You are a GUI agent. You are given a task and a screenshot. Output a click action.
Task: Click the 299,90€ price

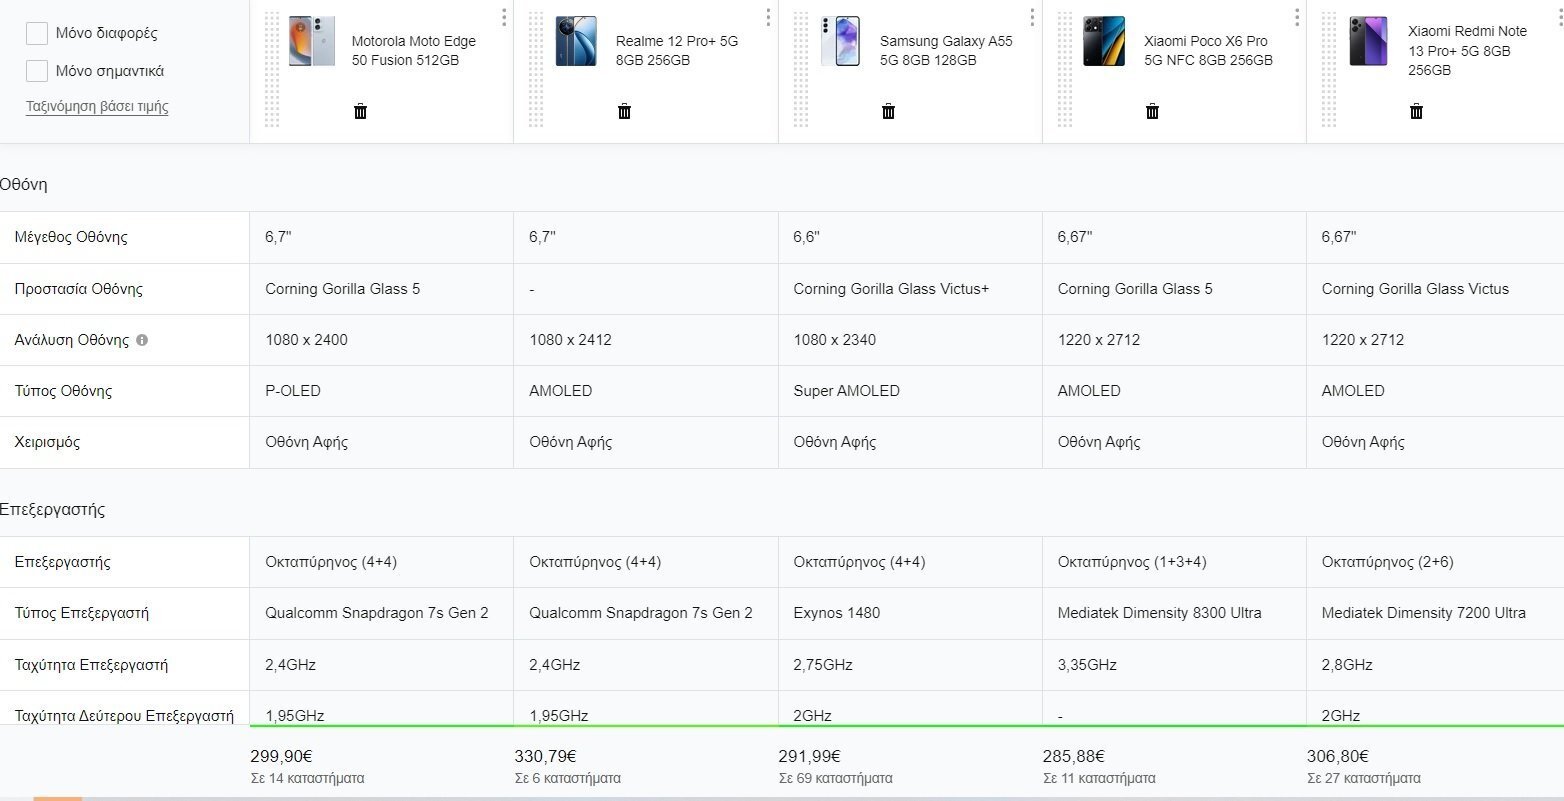281,757
